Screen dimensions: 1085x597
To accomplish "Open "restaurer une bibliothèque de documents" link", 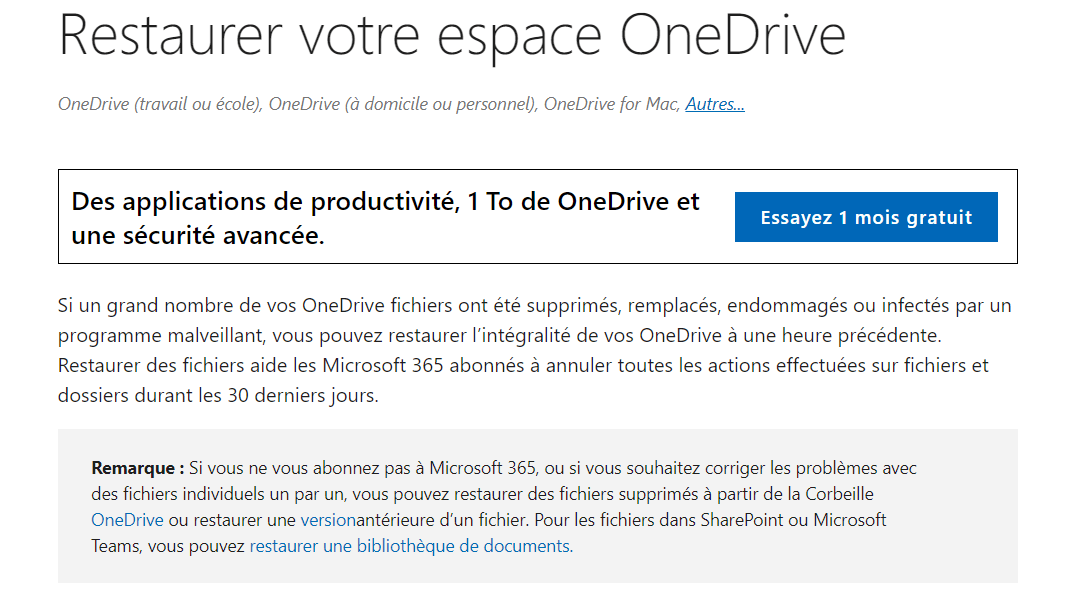I will click(411, 546).
